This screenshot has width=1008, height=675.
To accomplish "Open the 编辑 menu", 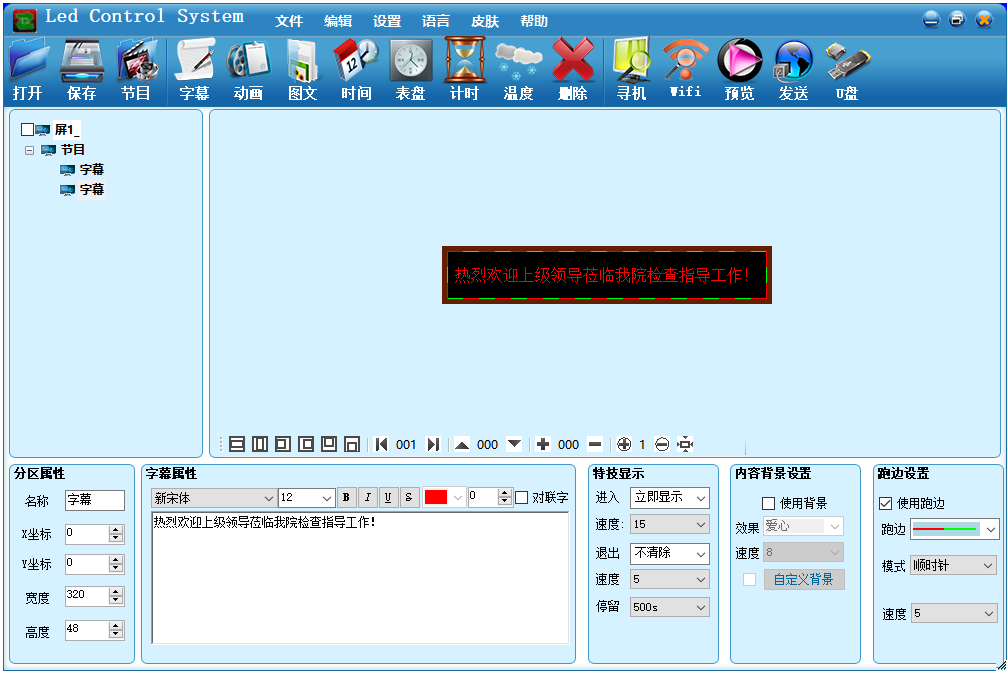I will (x=338, y=21).
